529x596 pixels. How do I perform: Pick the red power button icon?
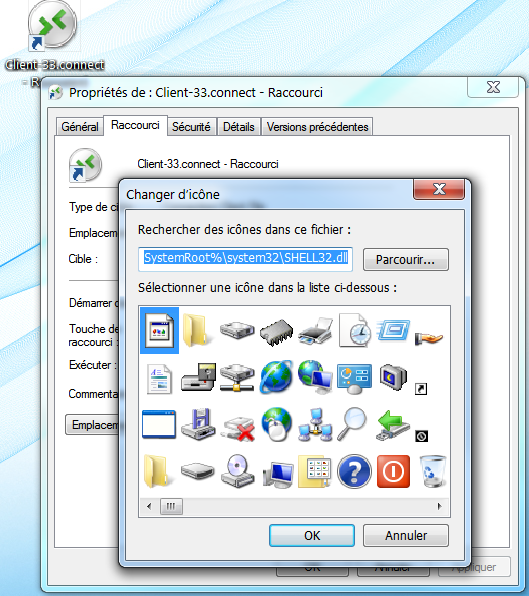pos(393,471)
